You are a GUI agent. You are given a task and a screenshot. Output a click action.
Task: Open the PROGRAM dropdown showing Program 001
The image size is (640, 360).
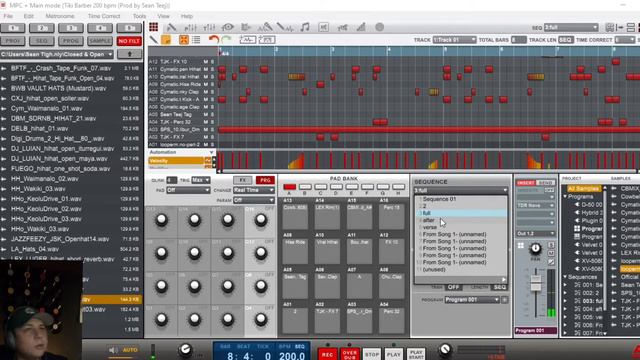click(x=472, y=300)
